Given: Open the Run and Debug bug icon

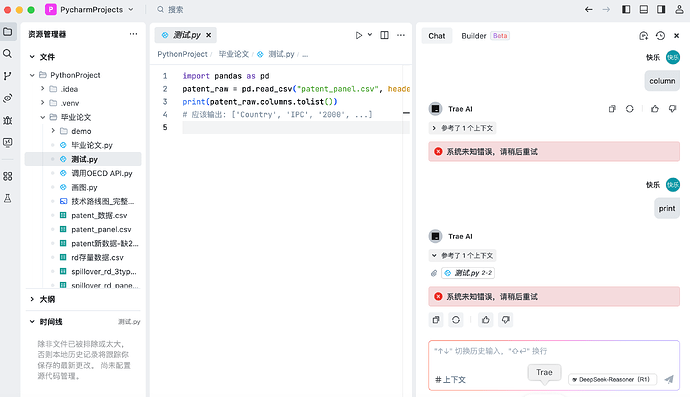Looking at the screenshot, I should point(7,120).
